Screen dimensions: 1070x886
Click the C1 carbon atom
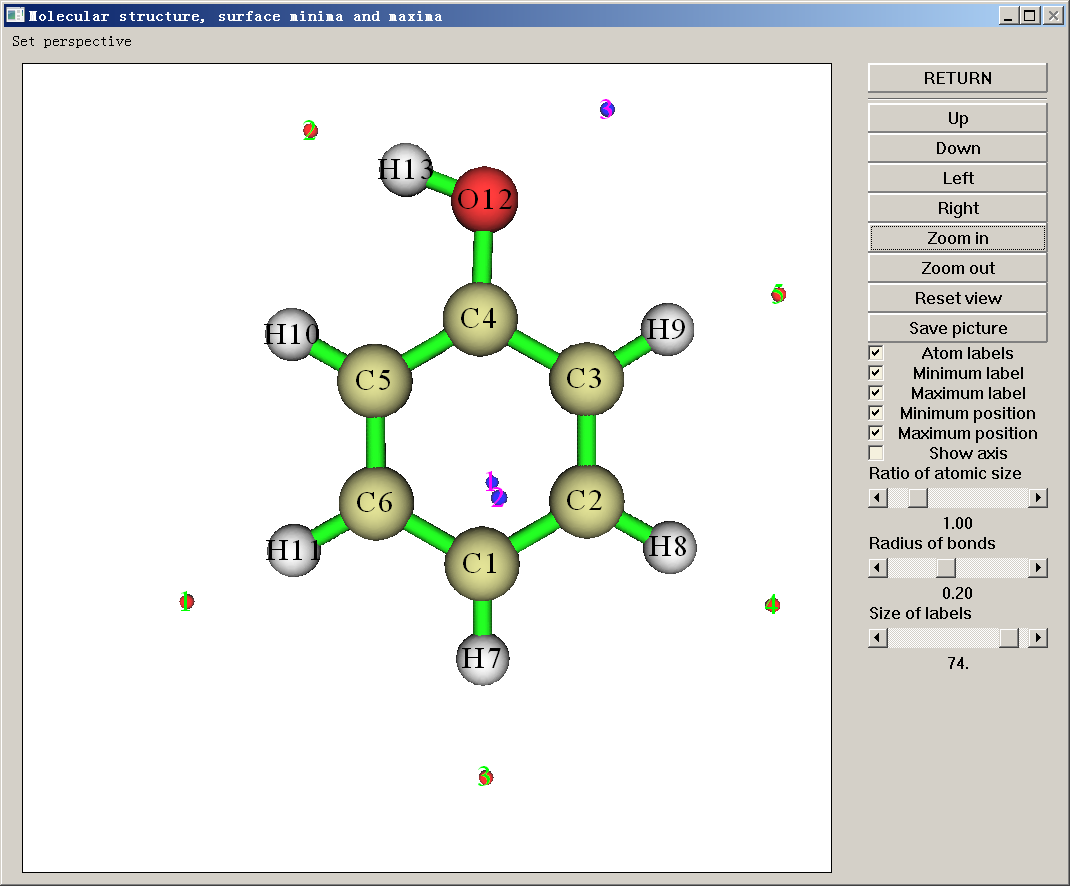(482, 564)
